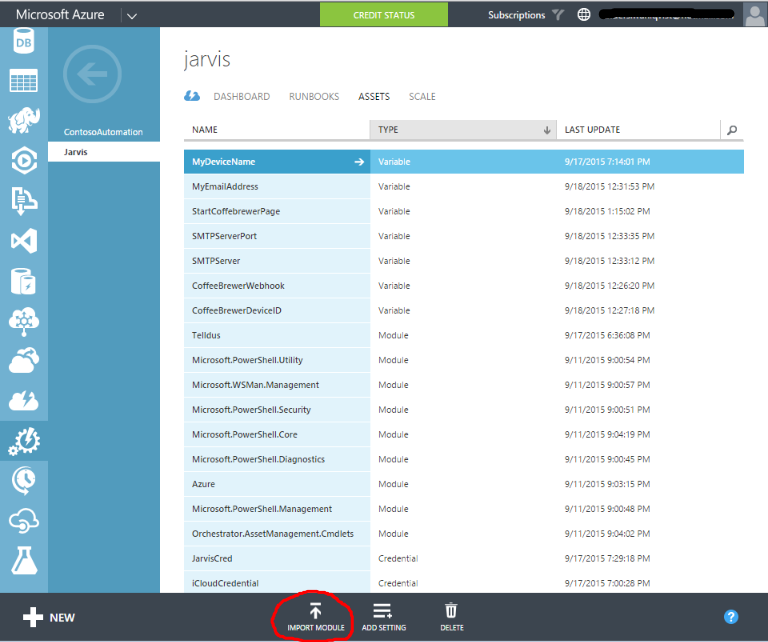Click Delete in the bottom bar

pyautogui.click(x=451, y=617)
